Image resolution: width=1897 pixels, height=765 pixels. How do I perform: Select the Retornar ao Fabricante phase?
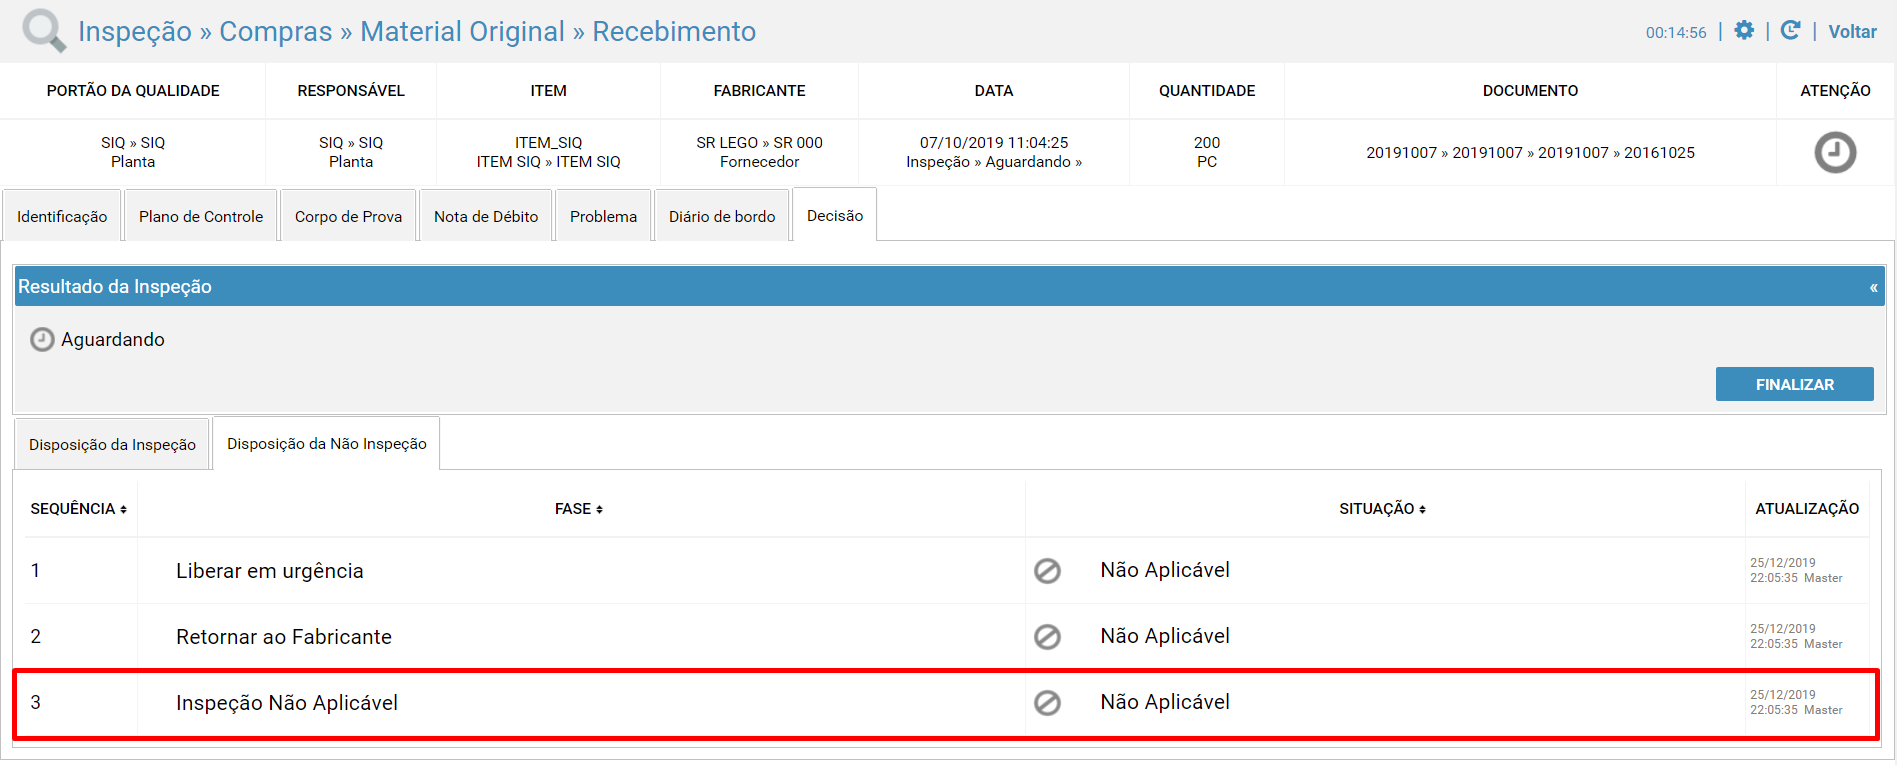pyautogui.click(x=284, y=637)
